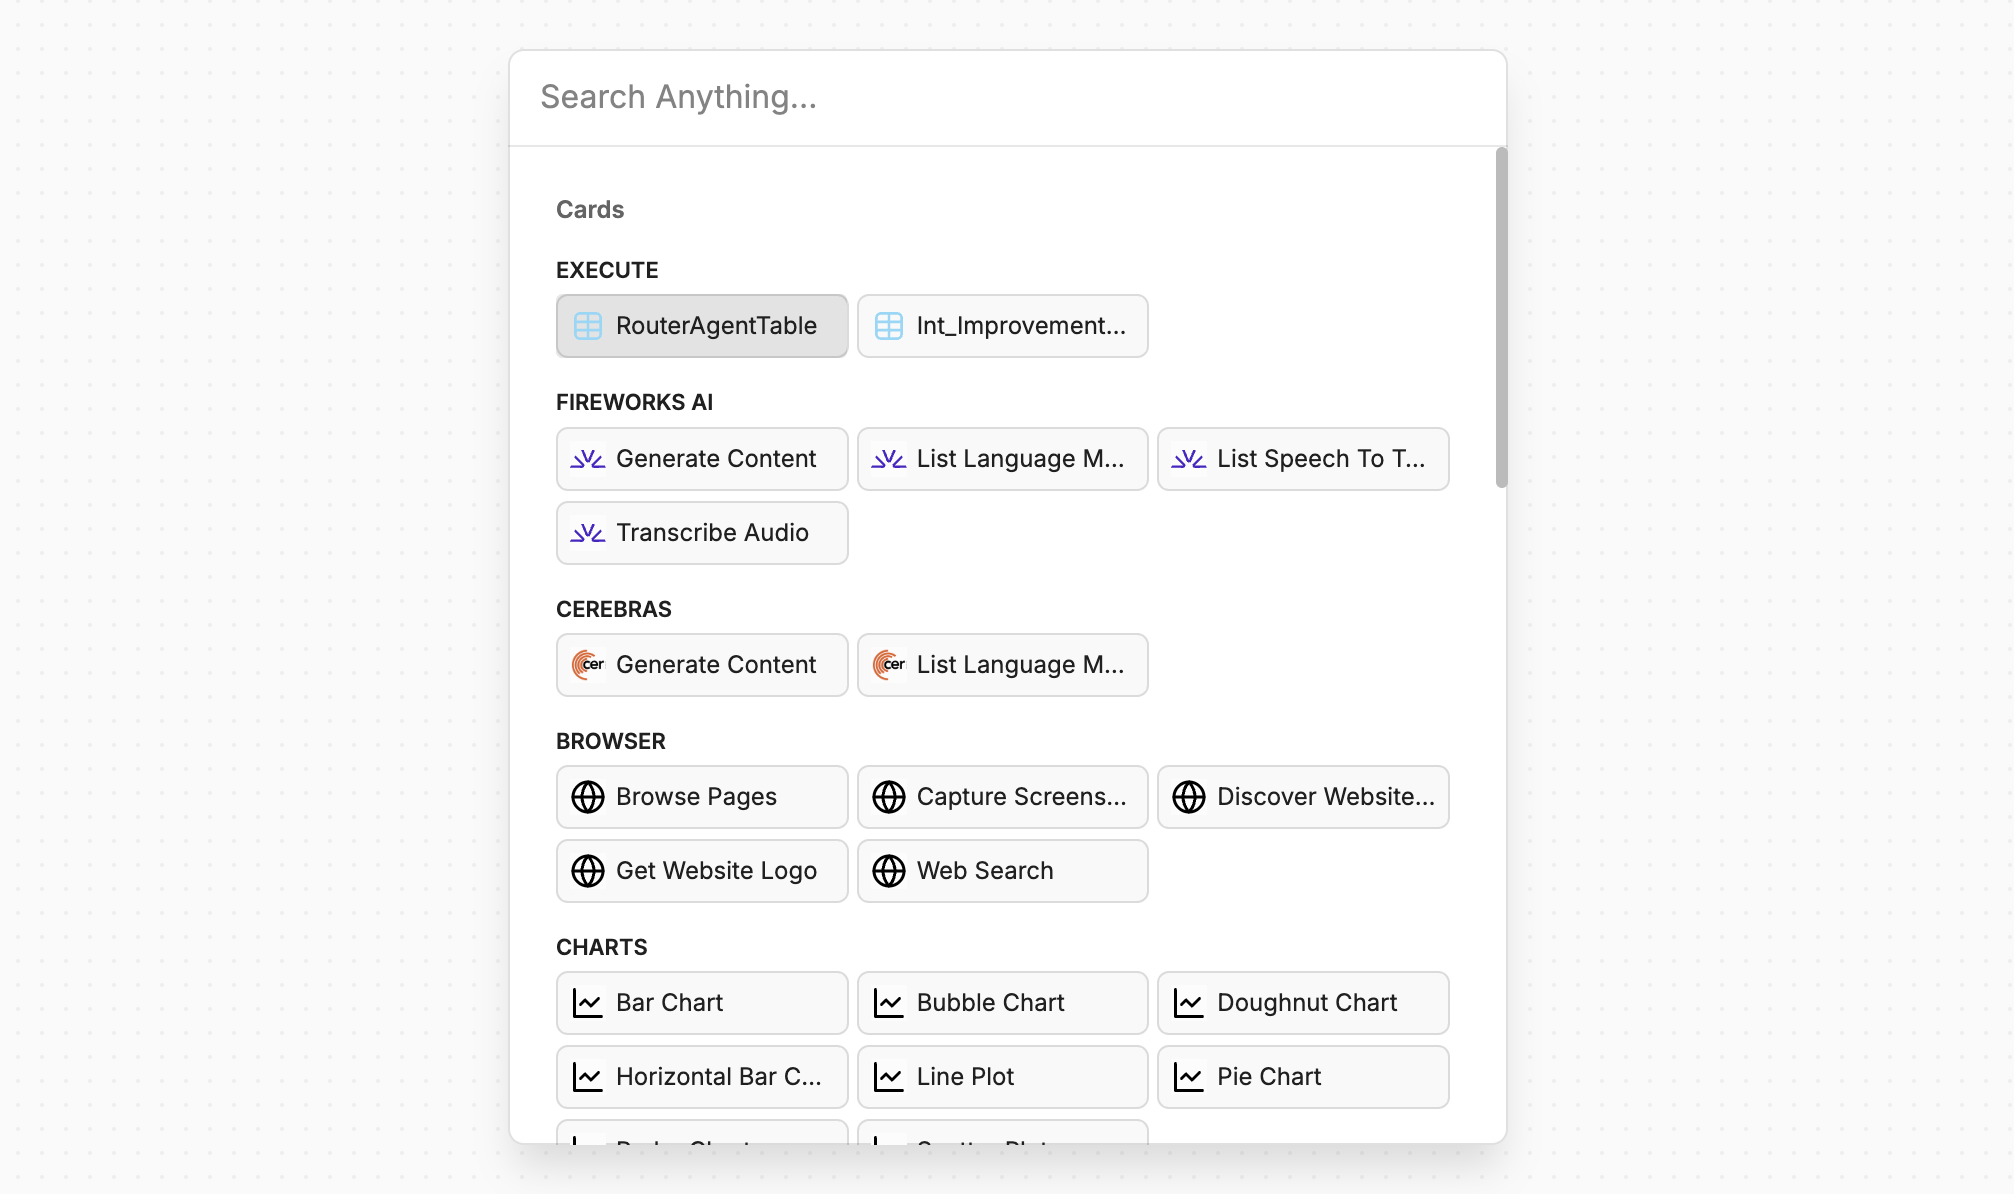Screen dimensions: 2014x1194
Task: Open the Discover Website card
Action: 1302,797
